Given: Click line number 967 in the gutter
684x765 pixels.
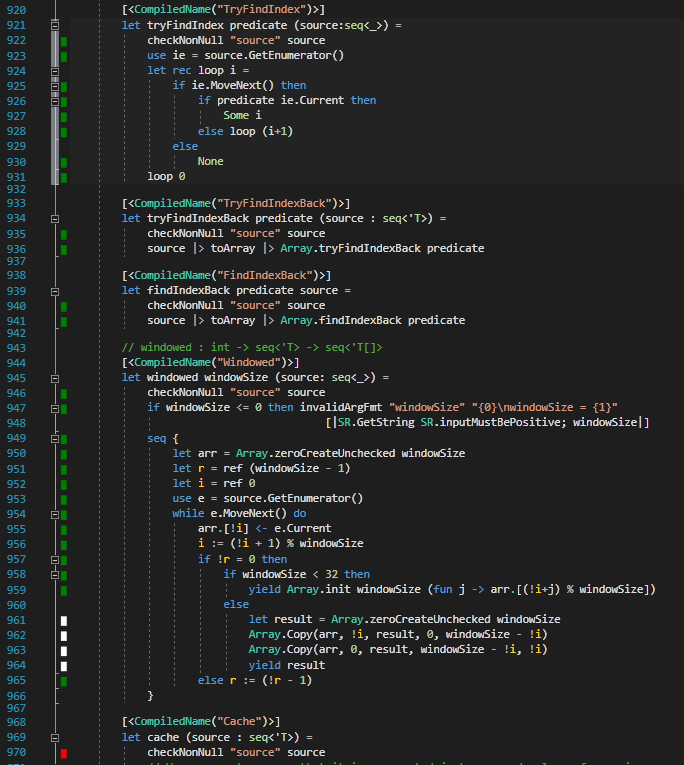Looking at the screenshot, I should tap(16, 708).
